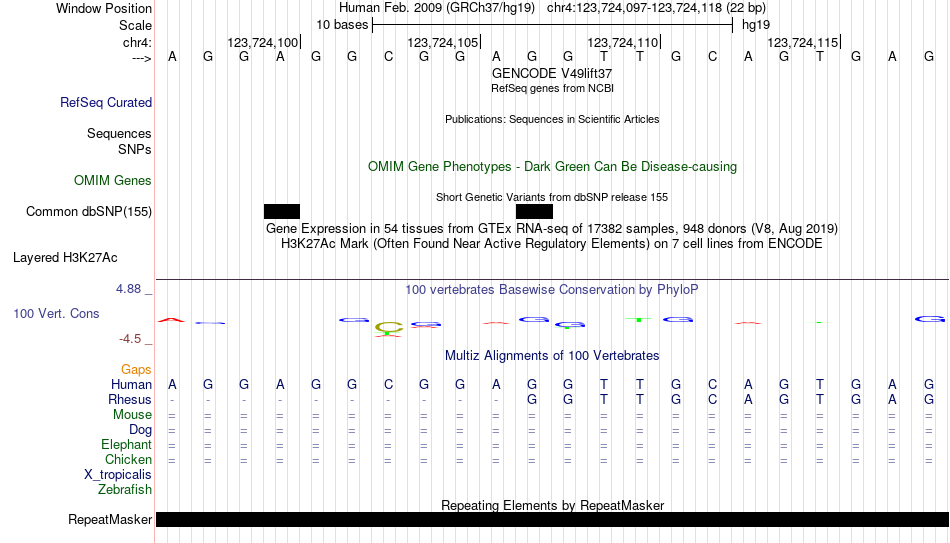Click the H3K27Ac Mark ENCODE track title

(552, 244)
